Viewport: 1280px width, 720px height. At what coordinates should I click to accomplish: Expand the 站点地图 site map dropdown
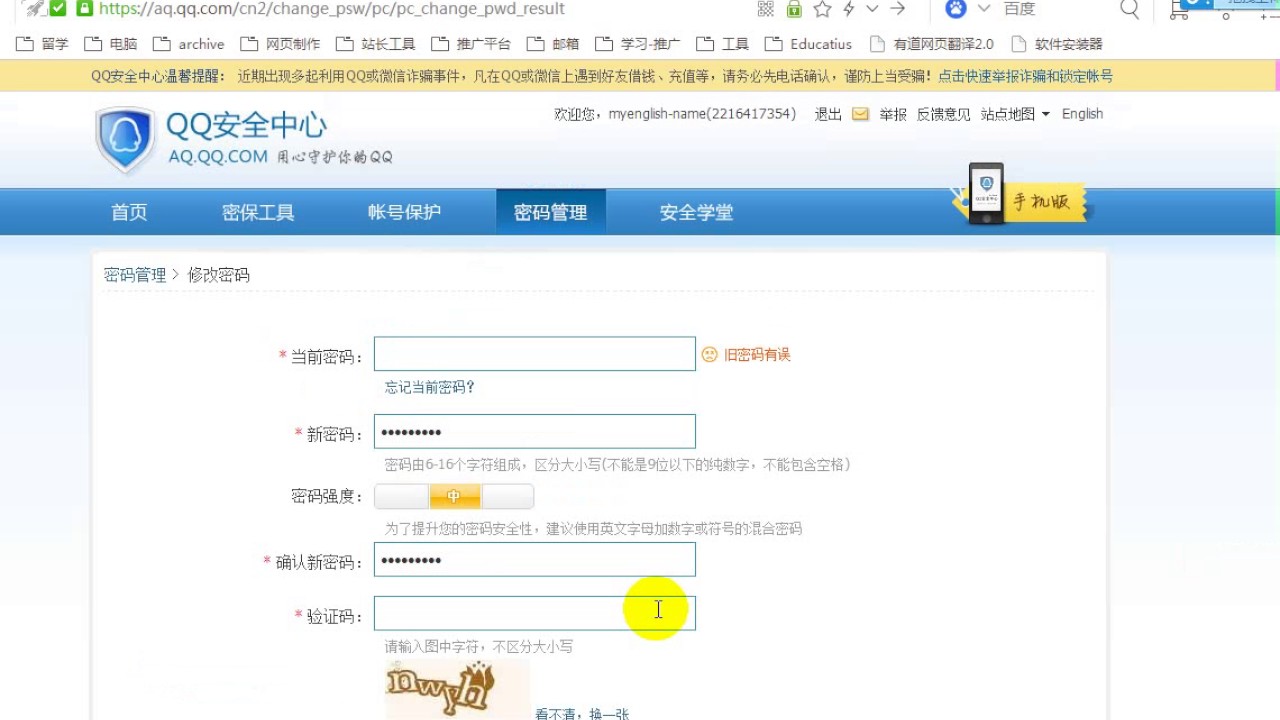tap(1015, 114)
